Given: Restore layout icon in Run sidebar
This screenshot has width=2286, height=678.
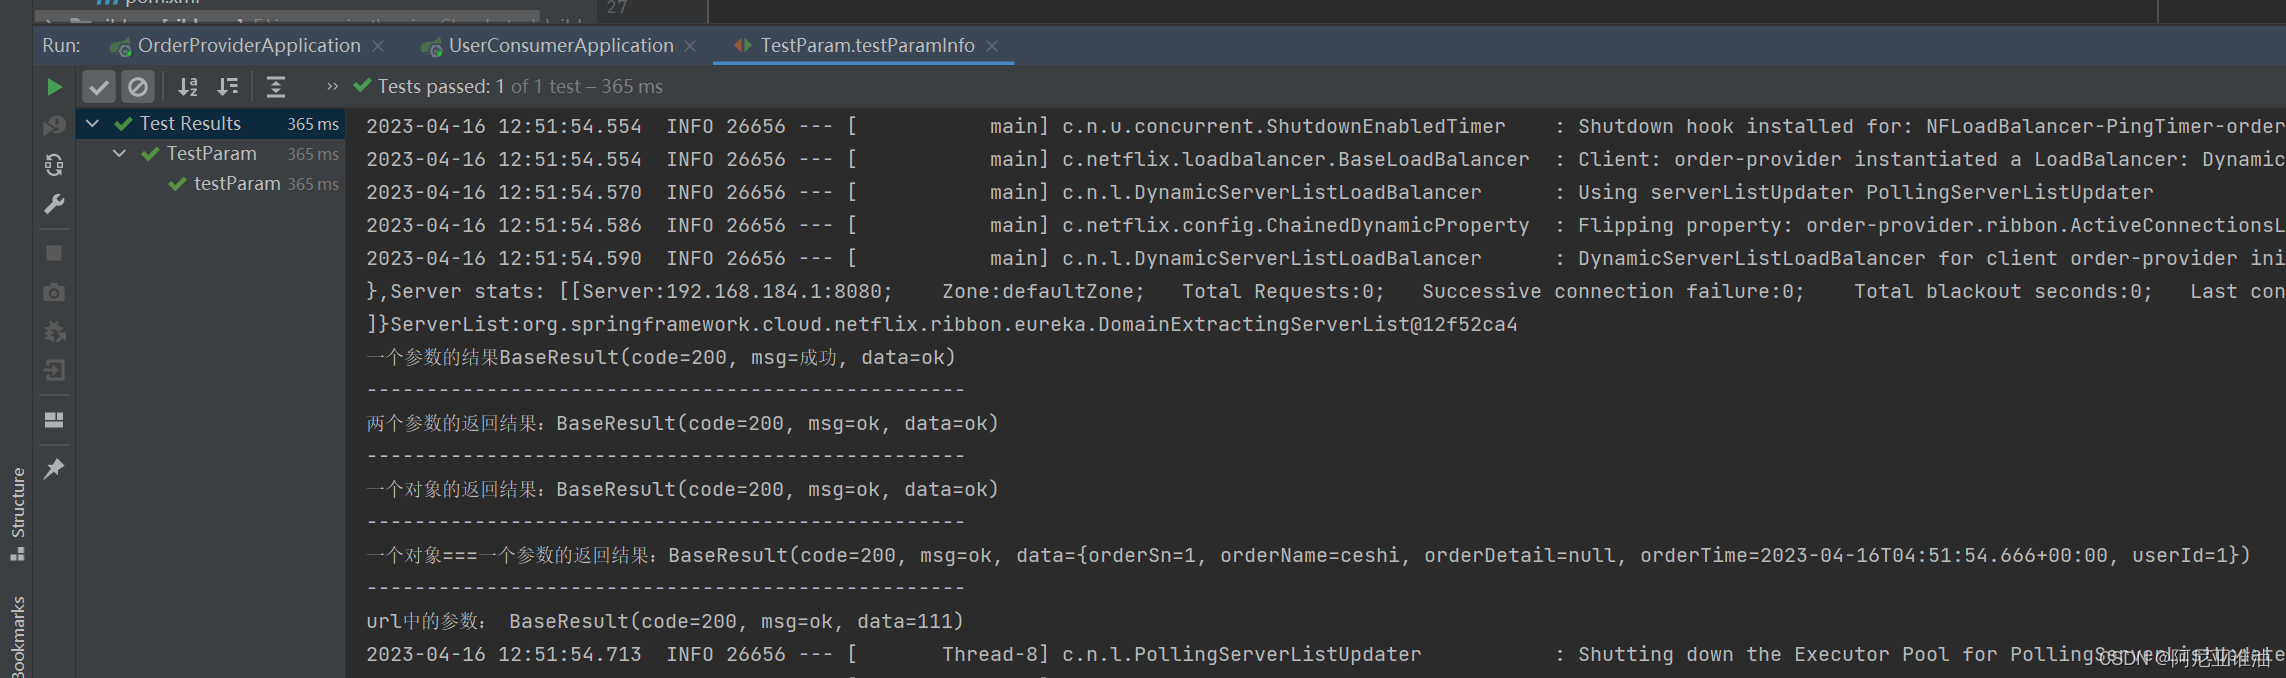Looking at the screenshot, I should pos(54,419).
